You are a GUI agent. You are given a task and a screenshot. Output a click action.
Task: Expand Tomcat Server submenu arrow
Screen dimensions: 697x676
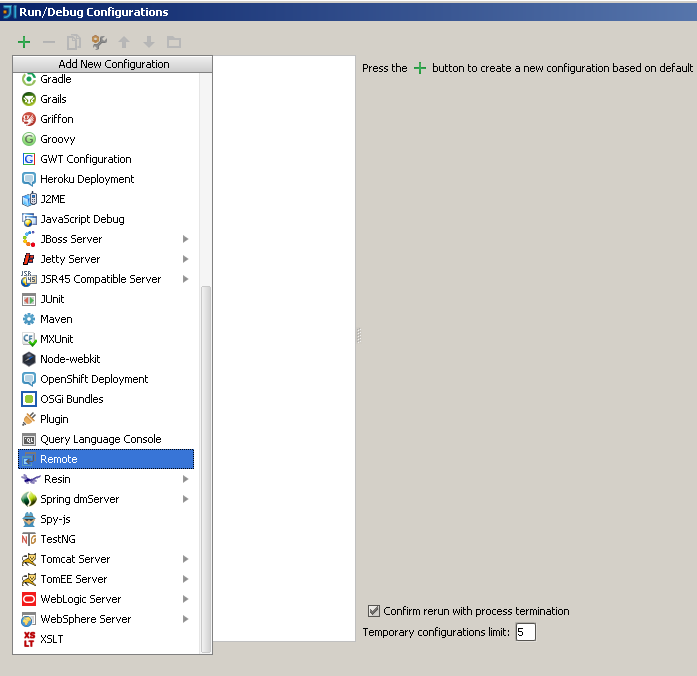185,559
